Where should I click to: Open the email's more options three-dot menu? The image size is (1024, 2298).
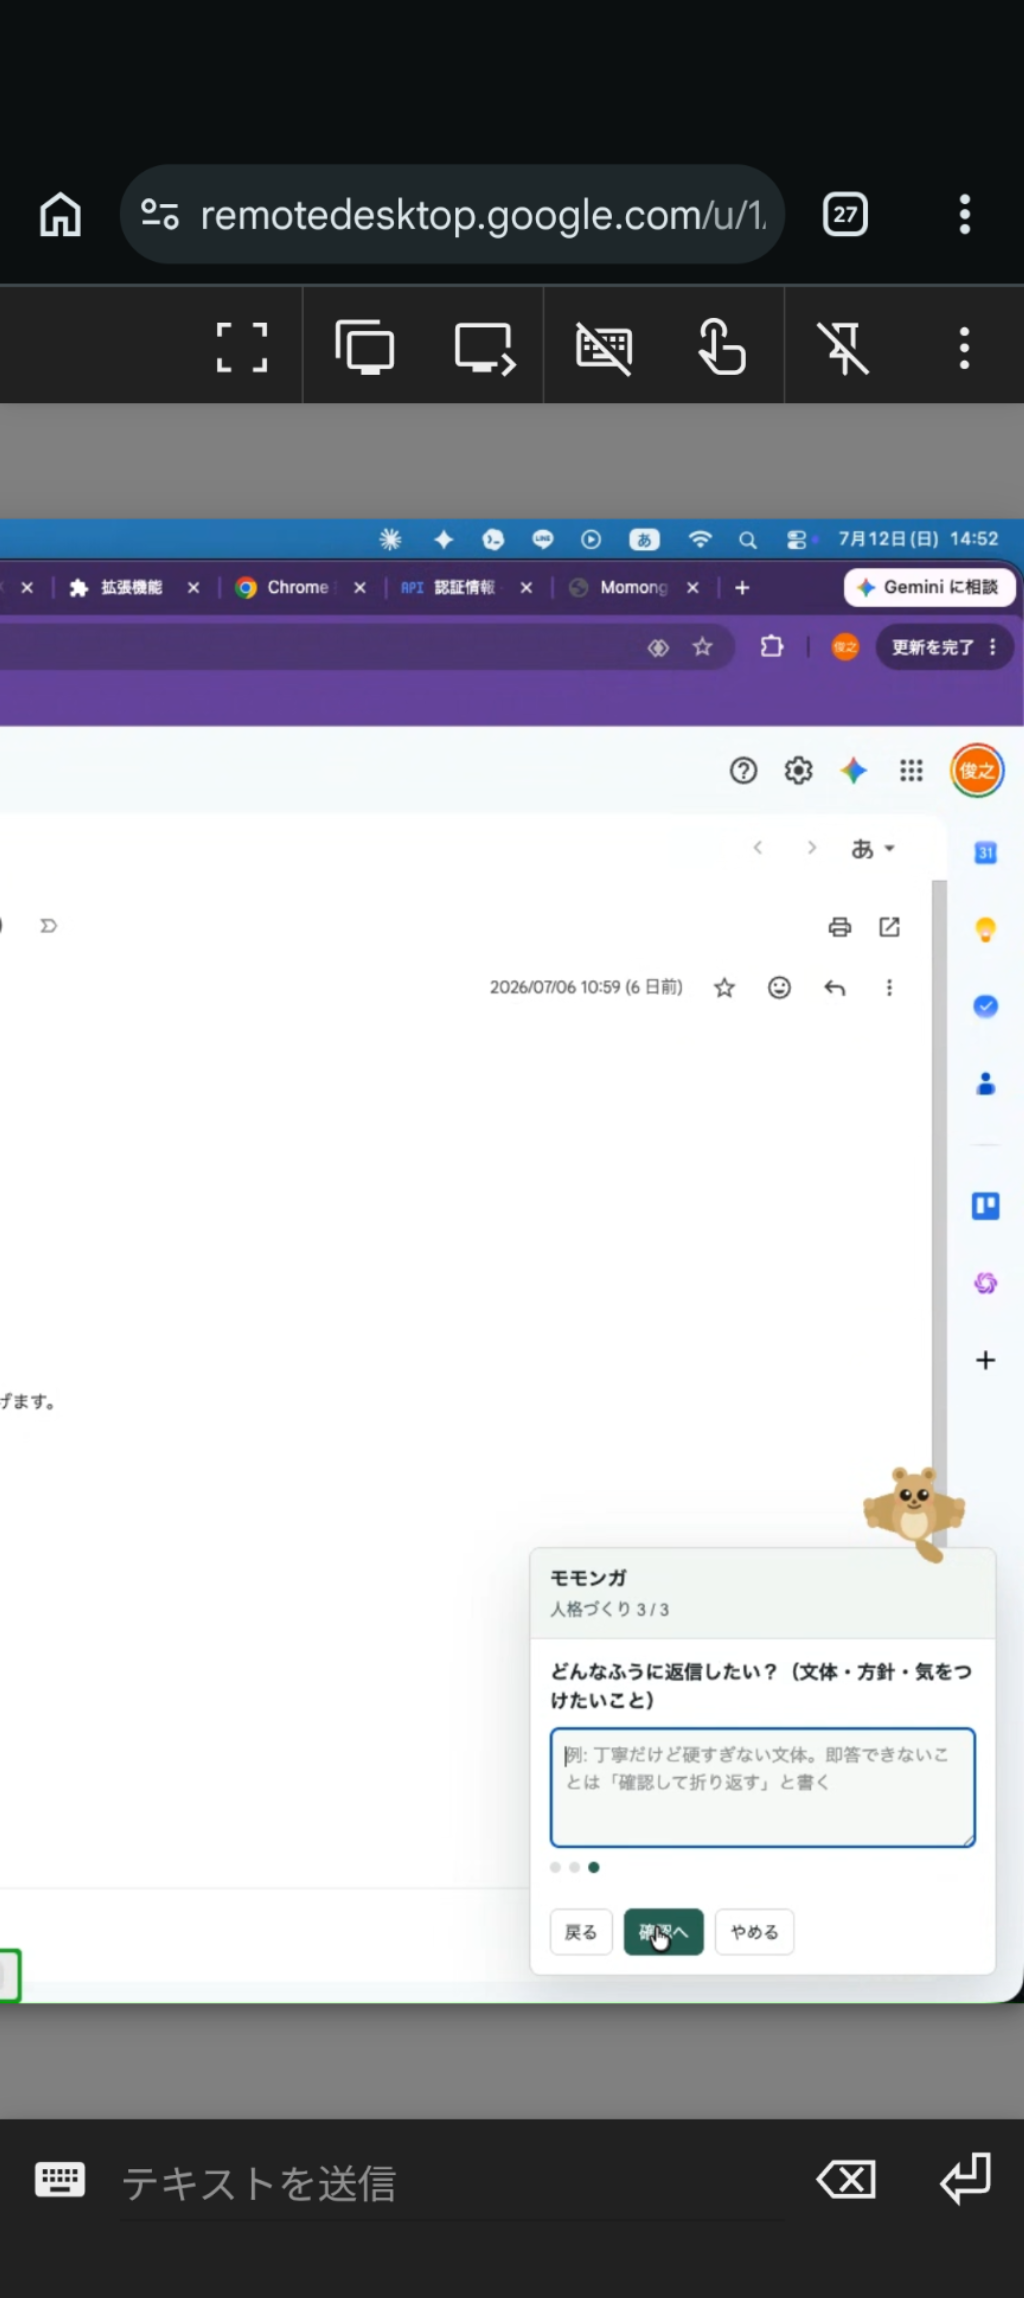(x=889, y=988)
